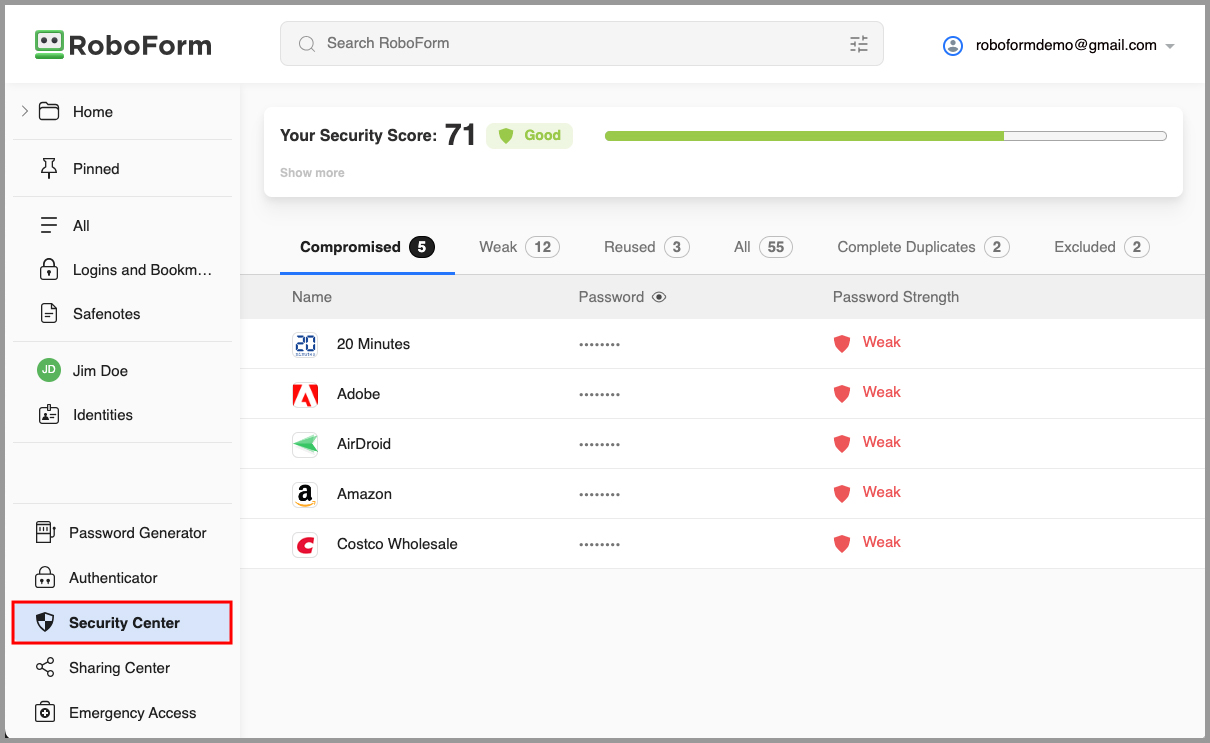Open the Security Center
This screenshot has height=743, width=1210.
[122, 622]
